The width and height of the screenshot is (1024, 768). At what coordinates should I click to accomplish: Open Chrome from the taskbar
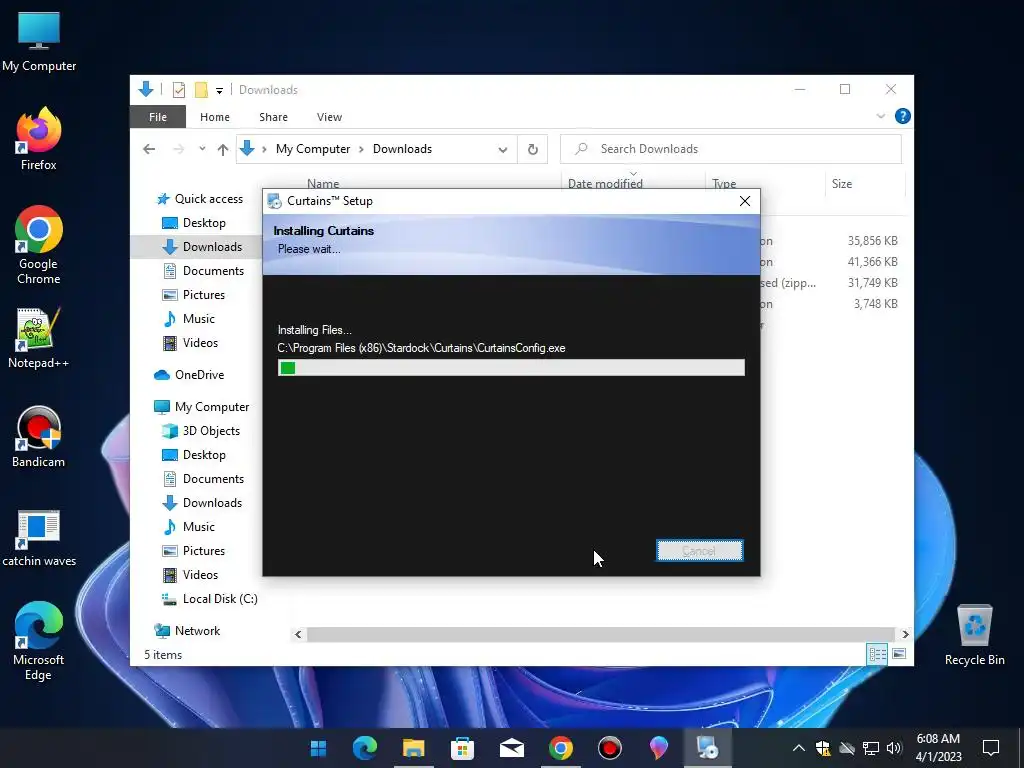pyautogui.click(x=560, y=748)
